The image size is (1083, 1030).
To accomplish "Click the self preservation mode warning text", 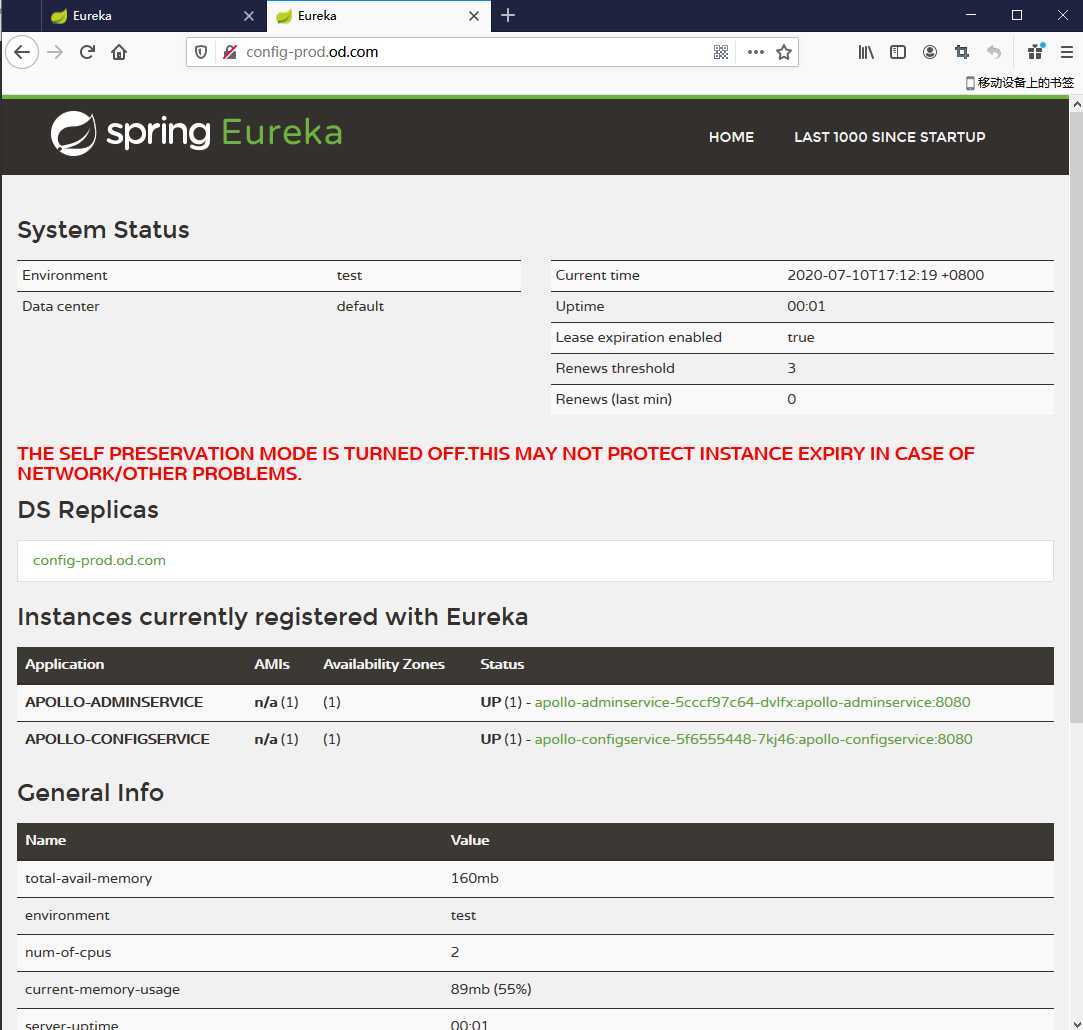I will [x=495, y=464].
